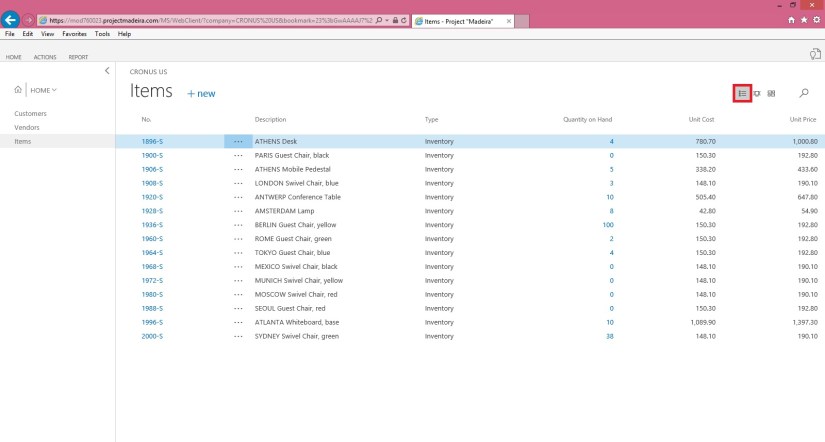Screen dimensions: 825x442
Task: Select Customers in the navigation pane
Action: 30,114
